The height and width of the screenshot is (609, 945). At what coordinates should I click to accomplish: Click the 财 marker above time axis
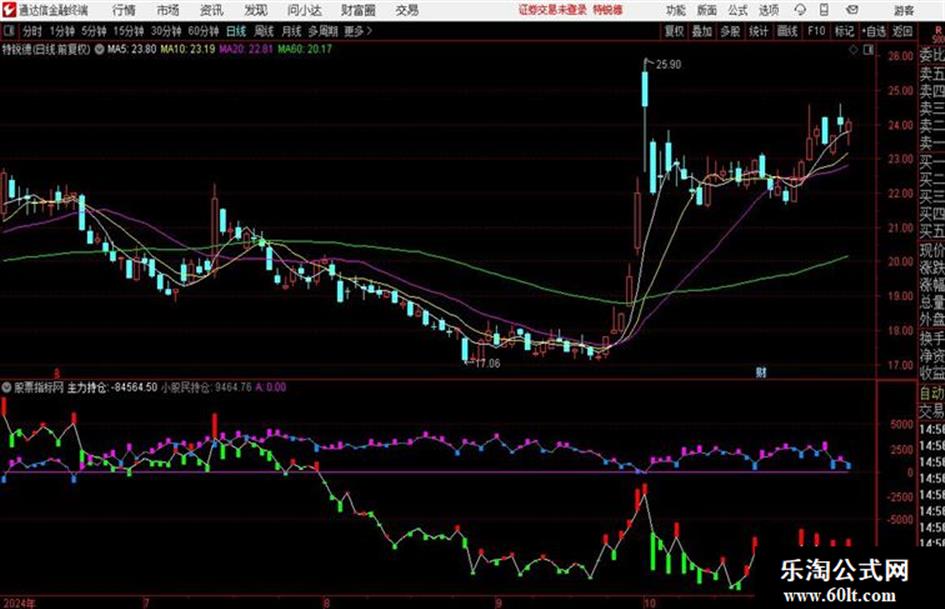[x=761, y=372]
